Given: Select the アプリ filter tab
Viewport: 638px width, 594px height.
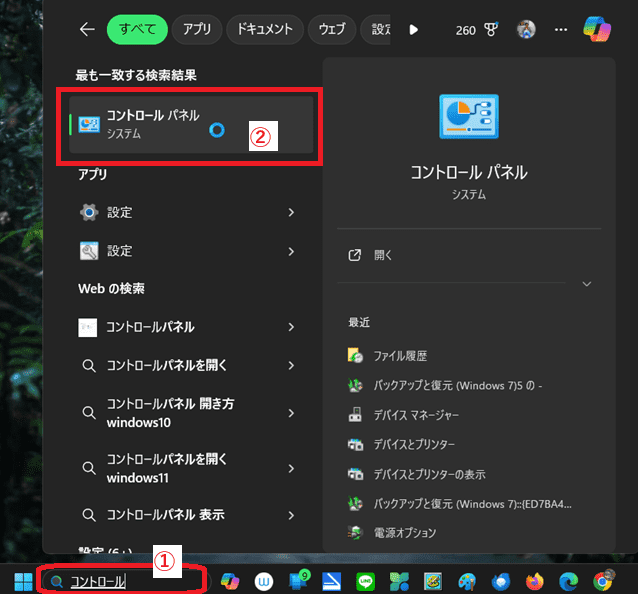Looking at the screenshot, I should [x=197, y=30].
